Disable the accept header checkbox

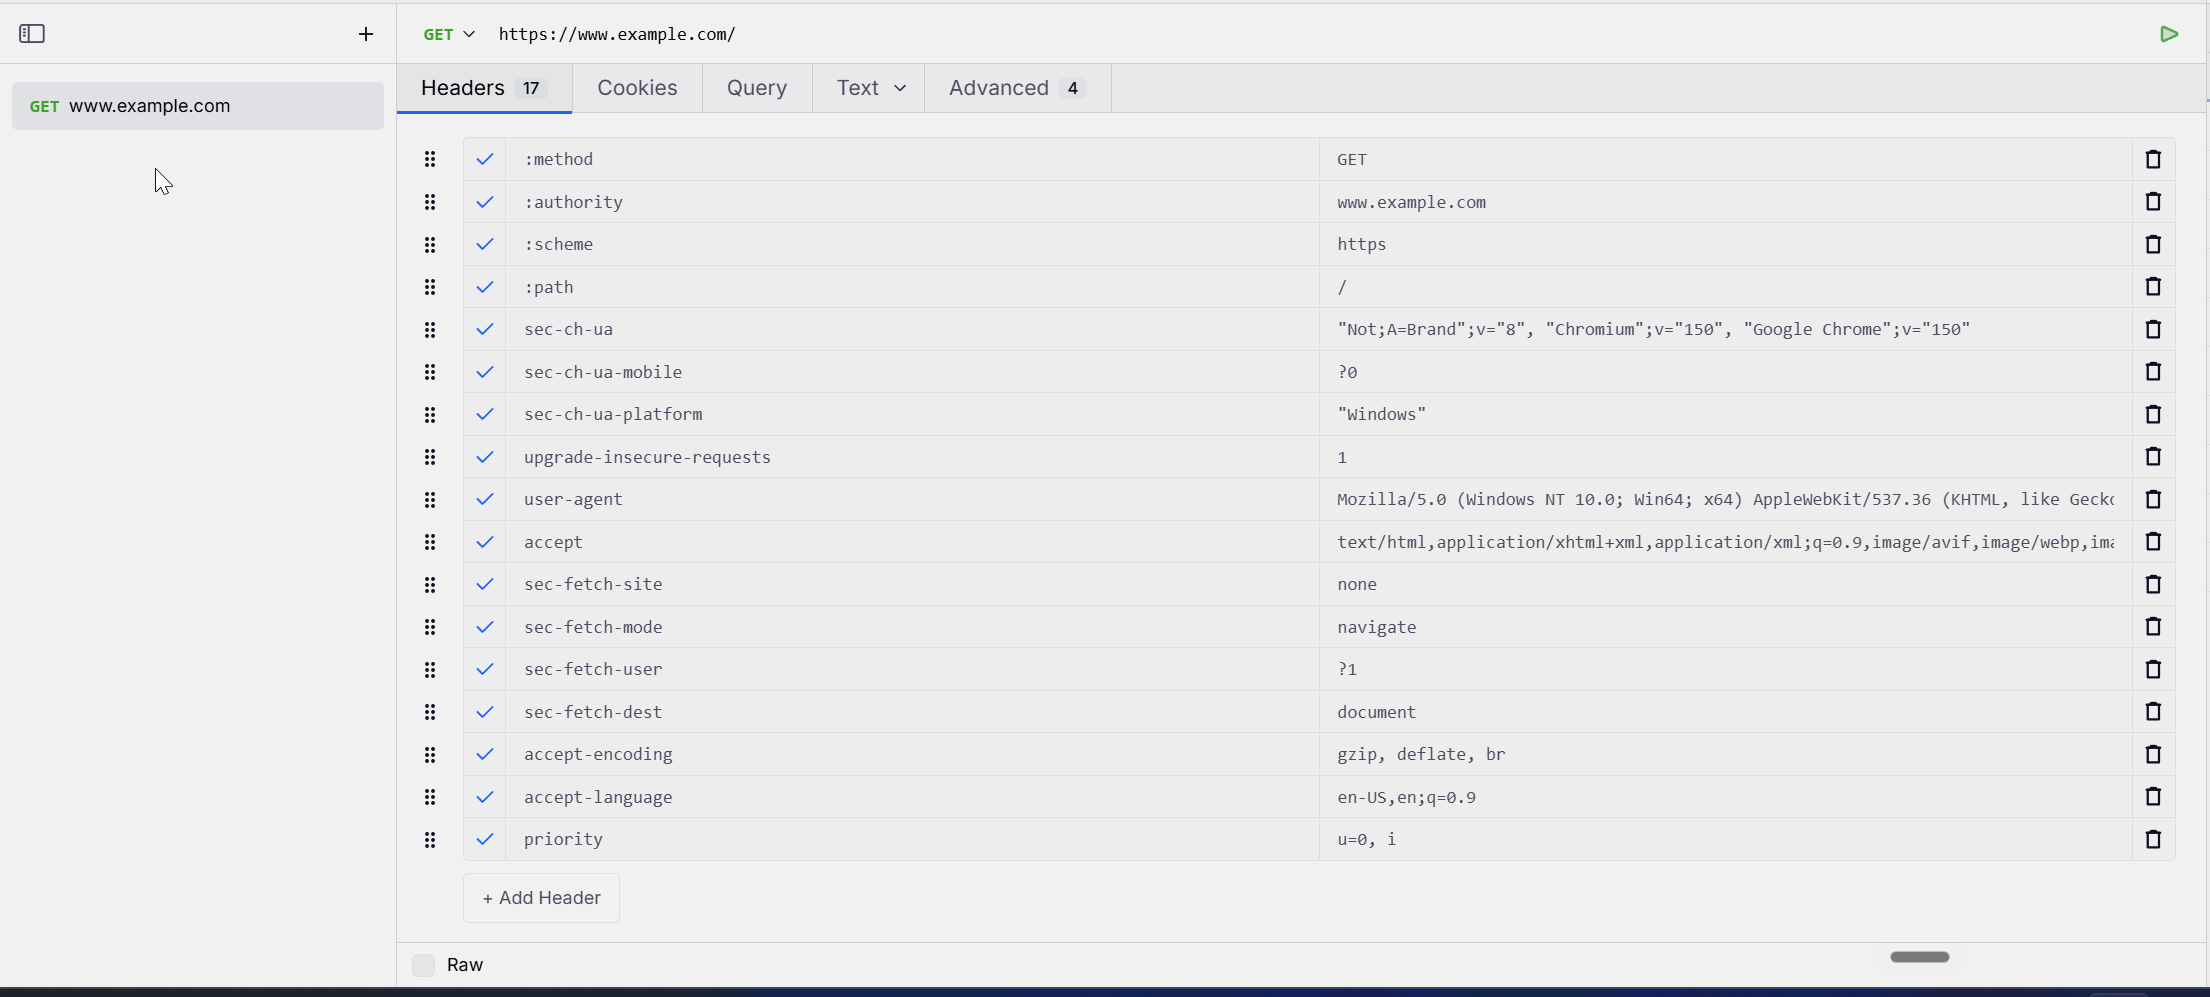coord(485,542)
